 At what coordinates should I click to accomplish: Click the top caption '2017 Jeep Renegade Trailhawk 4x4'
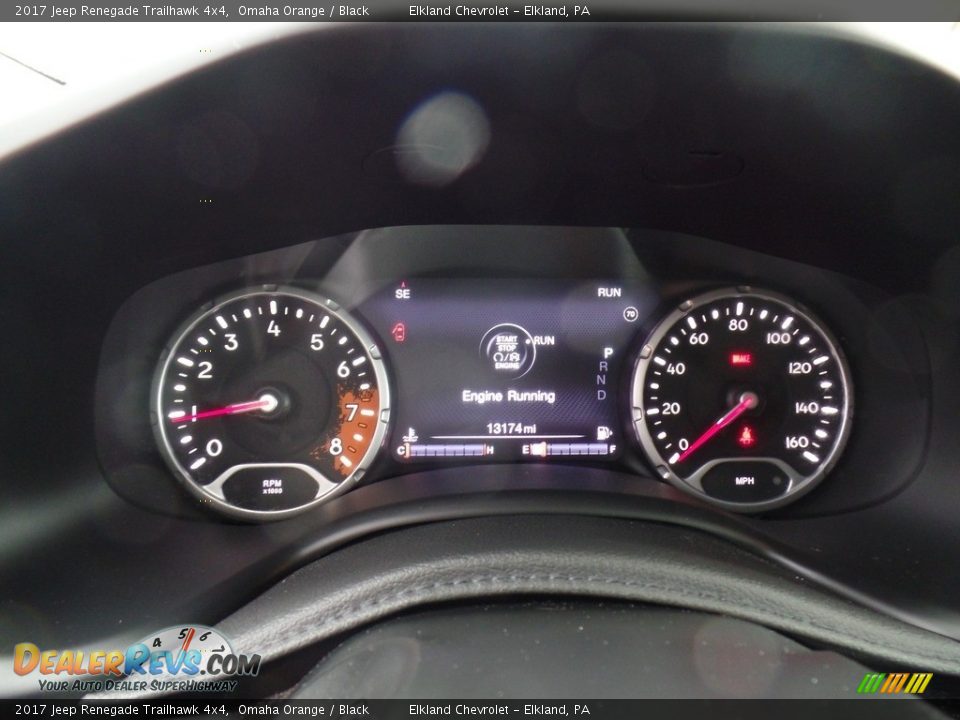coord(122,10)
